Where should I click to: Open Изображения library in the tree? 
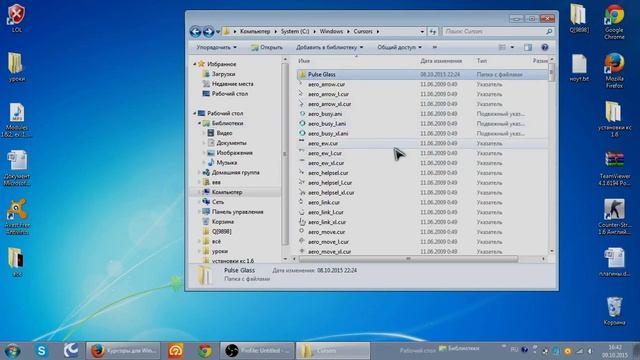pyautogui.click(x=234, y=153)
